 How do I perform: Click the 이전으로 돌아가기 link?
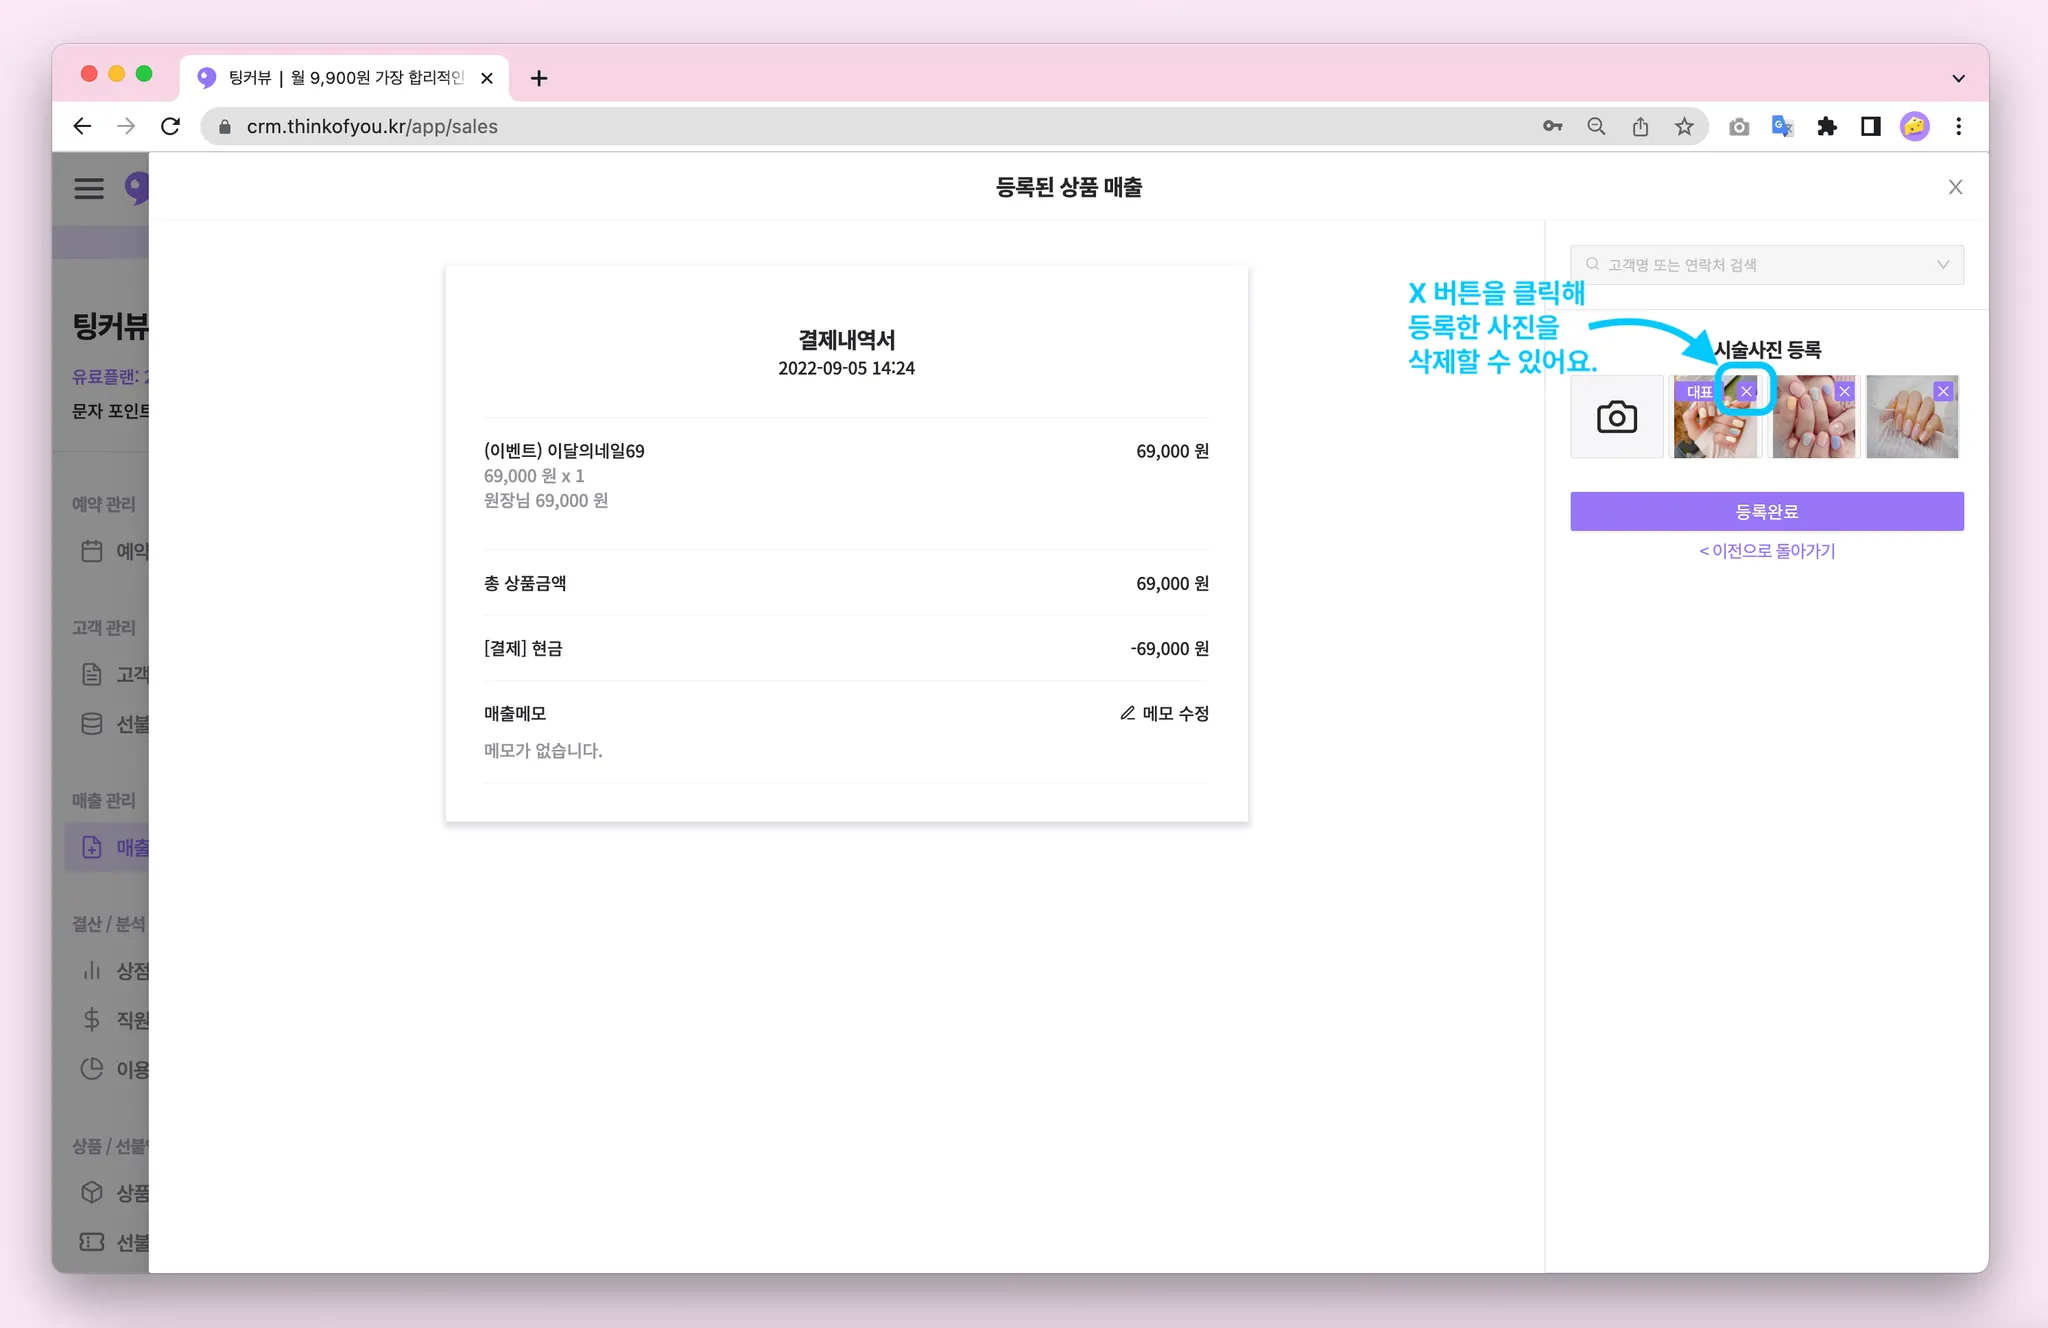(1766, 551)
